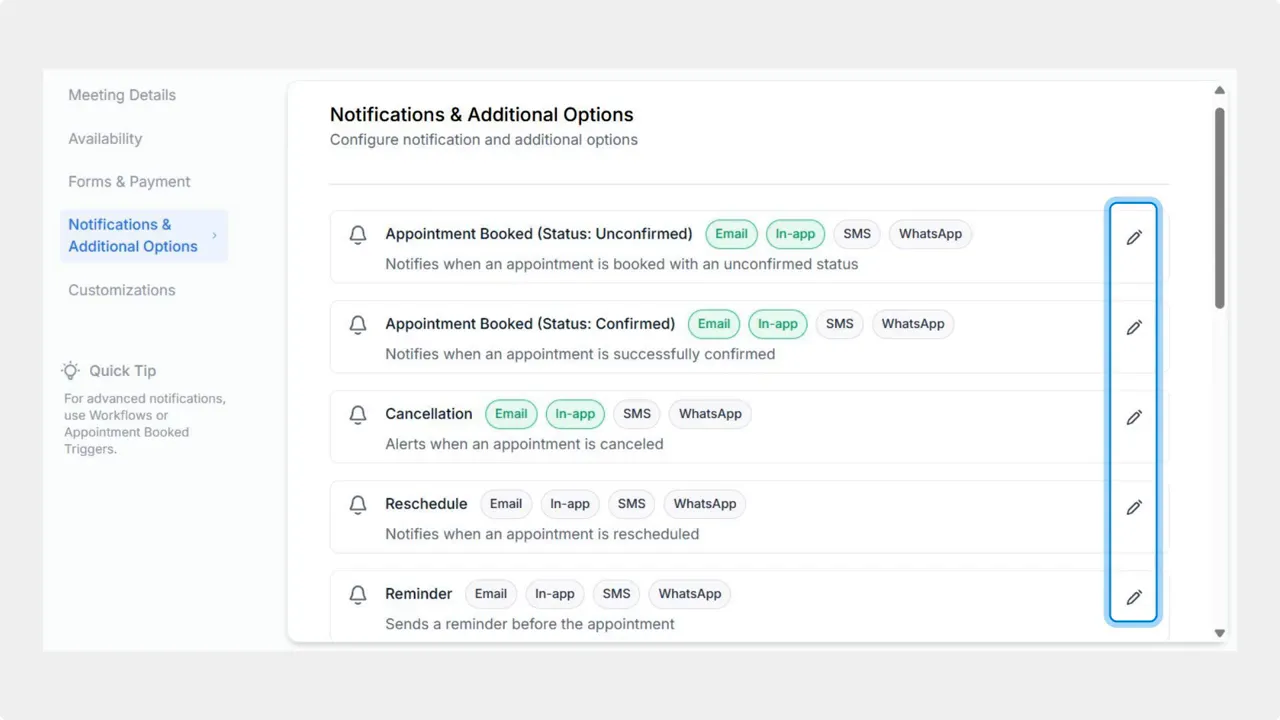1280x720 pixels.
Task: Select Meeting Details in the sidebar
Action: pyautogui.click(x=121, y=94)
